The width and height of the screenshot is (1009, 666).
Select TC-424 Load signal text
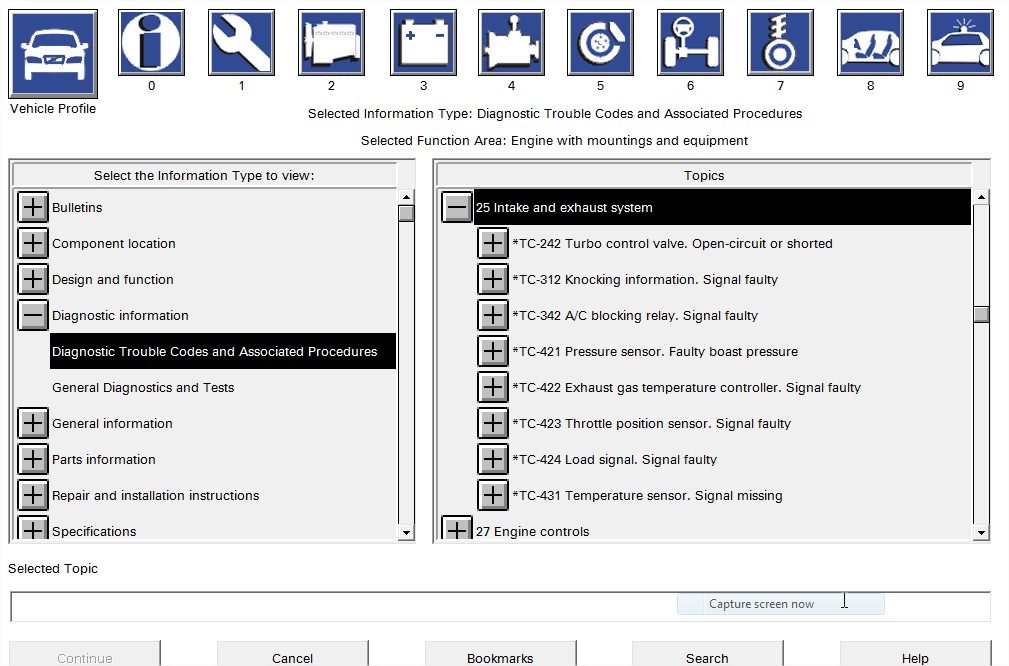click(x=615, y=459)
